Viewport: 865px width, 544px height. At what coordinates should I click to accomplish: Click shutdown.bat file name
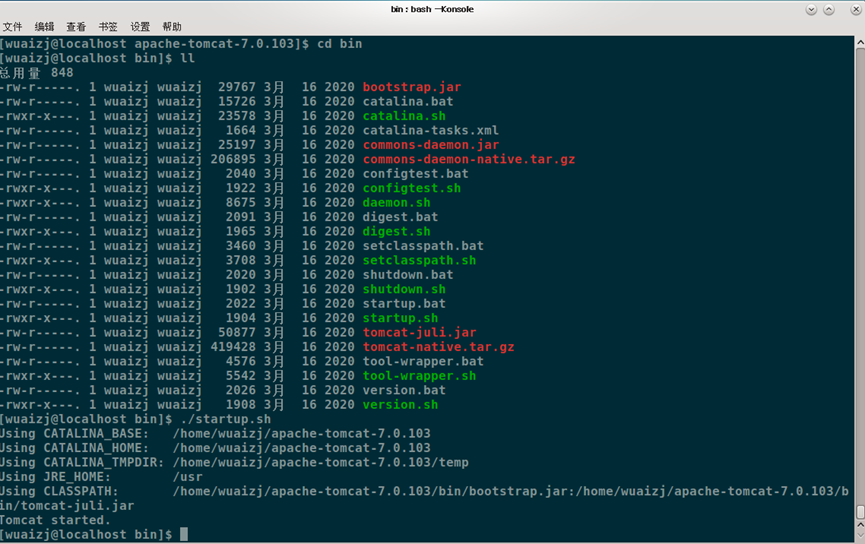coord(408,275)
